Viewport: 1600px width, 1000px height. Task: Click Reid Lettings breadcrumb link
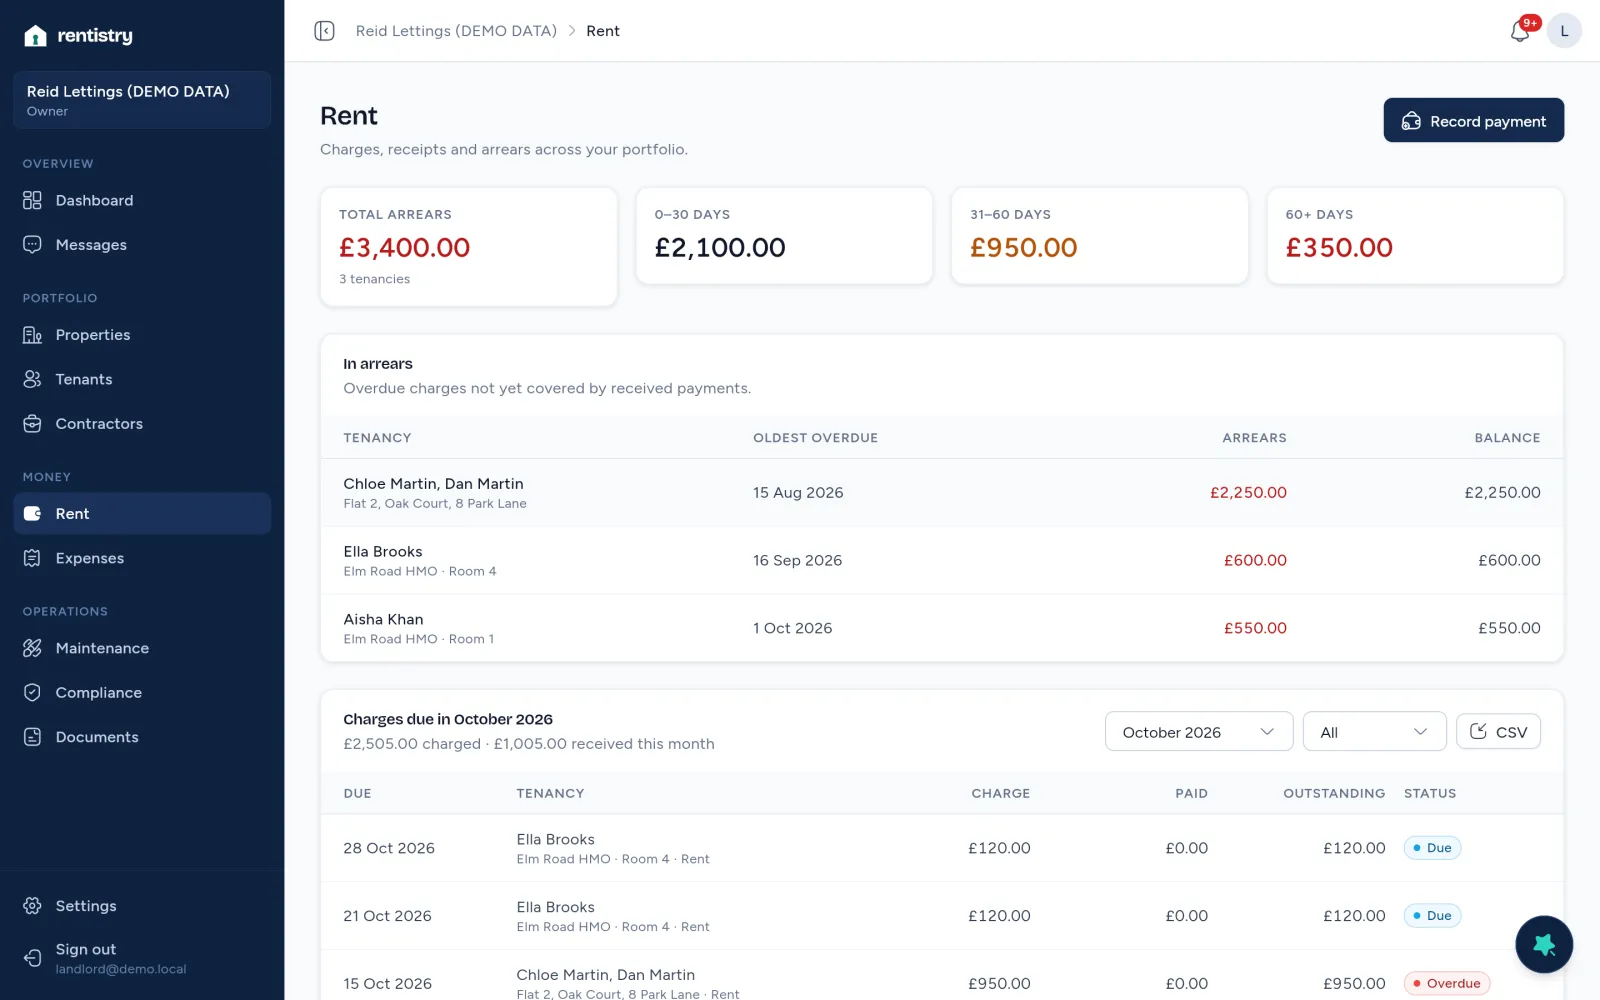point(456,31)
